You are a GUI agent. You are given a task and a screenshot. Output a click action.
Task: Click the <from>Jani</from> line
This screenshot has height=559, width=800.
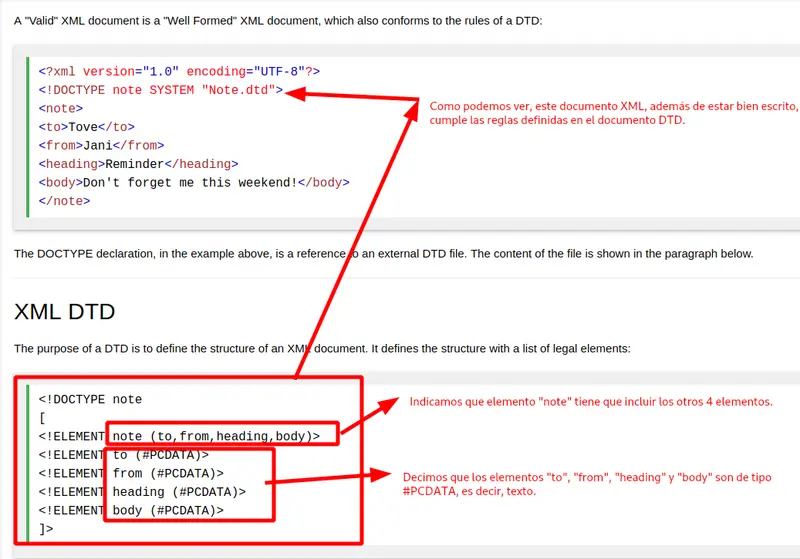102,145
